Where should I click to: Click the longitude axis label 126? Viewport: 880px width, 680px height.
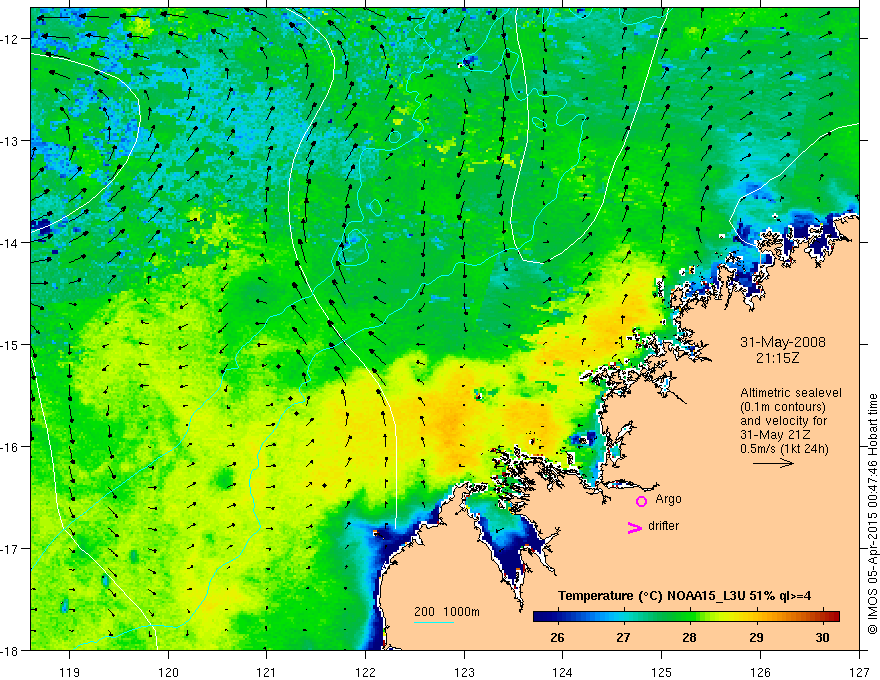760,672
